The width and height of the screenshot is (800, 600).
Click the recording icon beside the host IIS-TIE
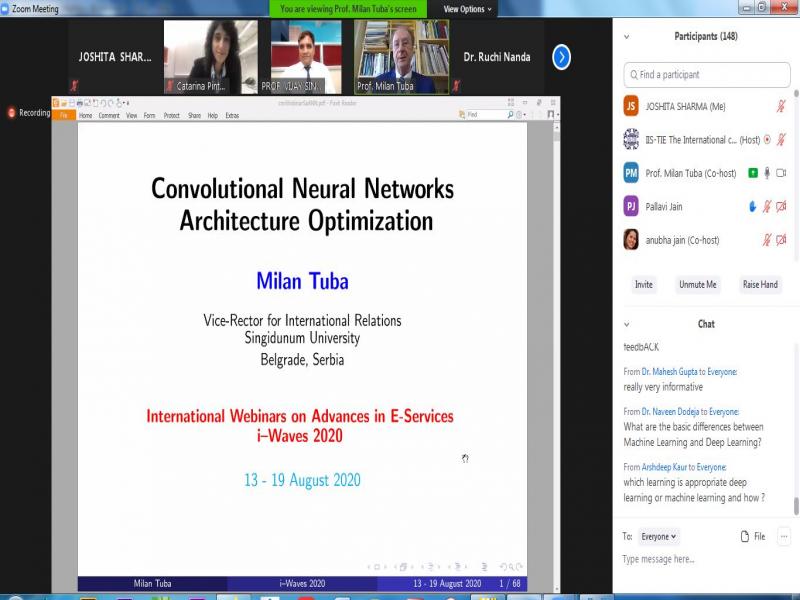(x=767, y=140)
